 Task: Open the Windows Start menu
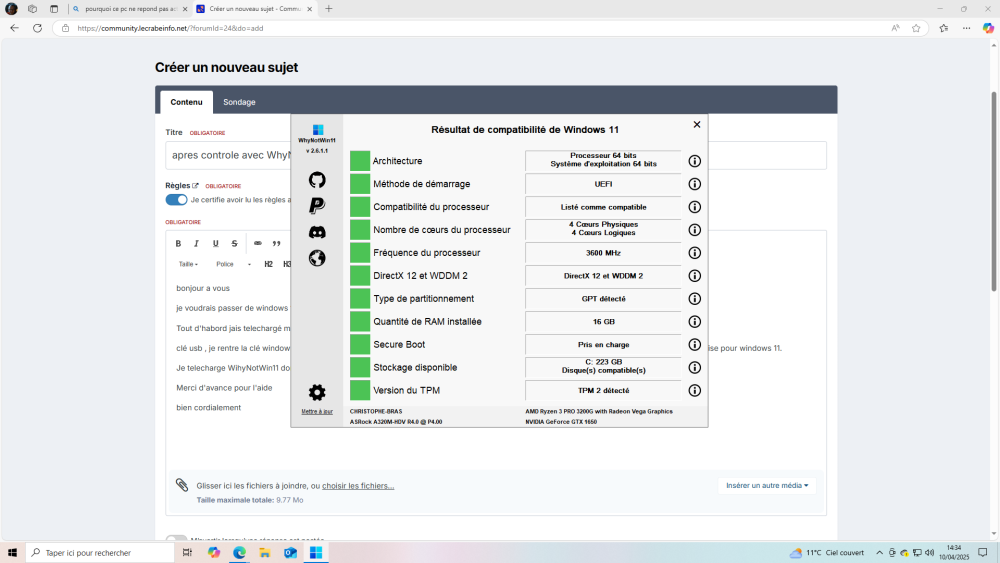12,553
